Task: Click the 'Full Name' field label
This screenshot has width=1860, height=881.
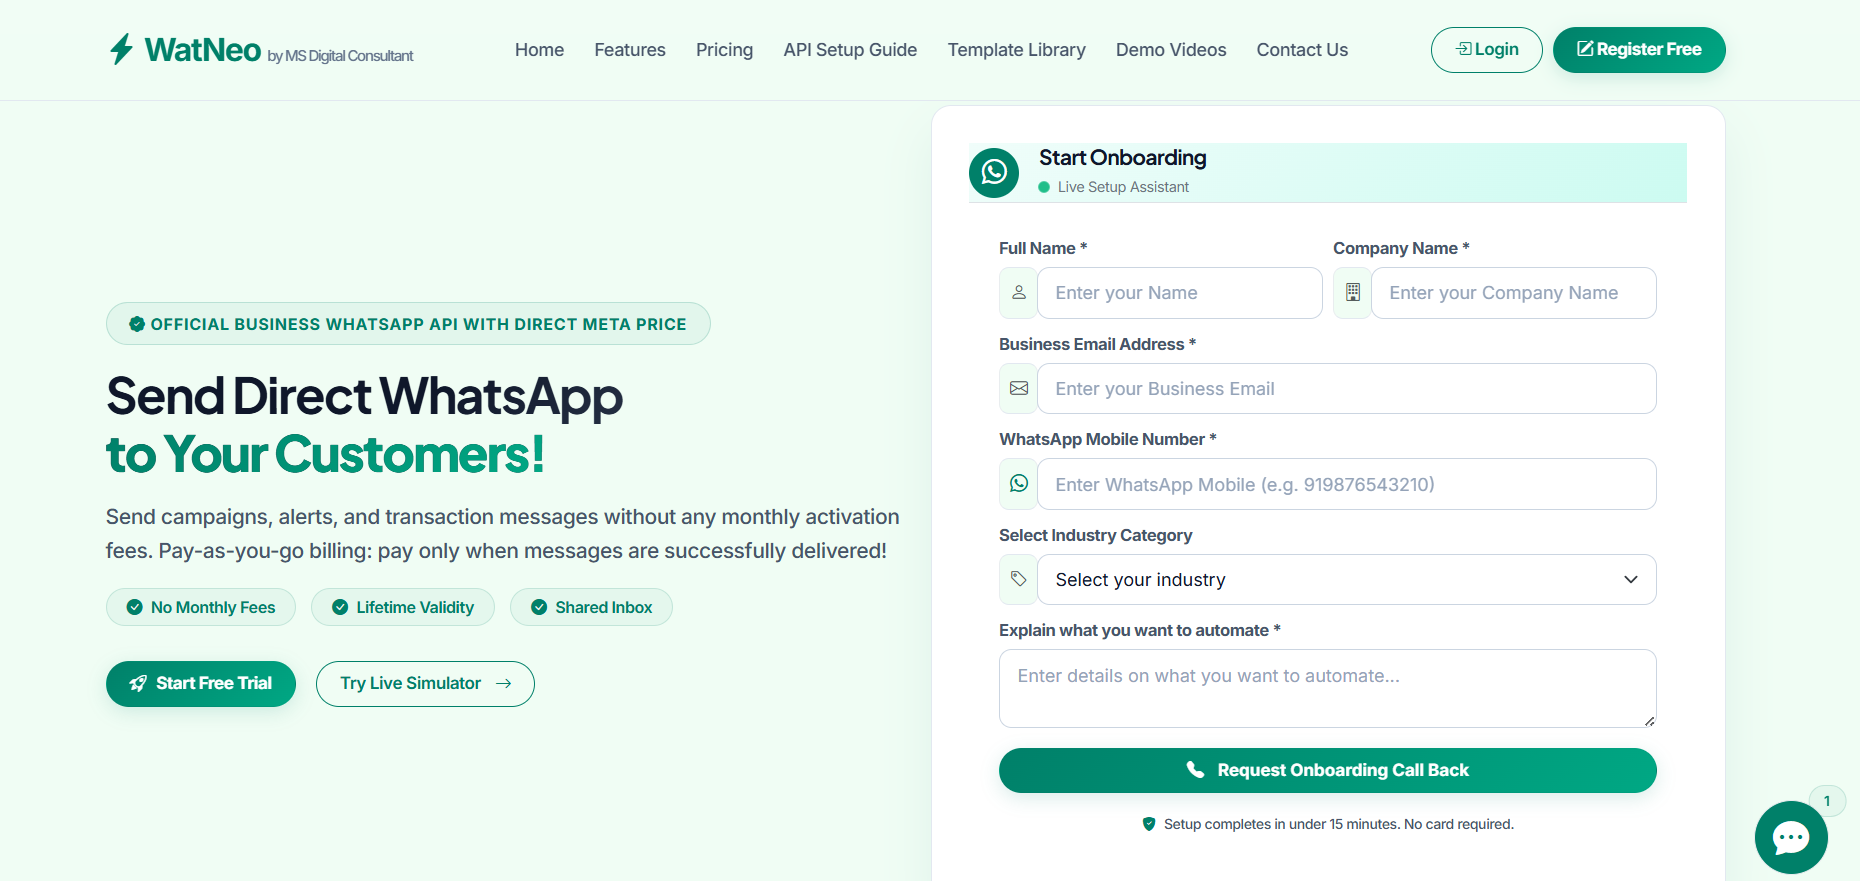Action: pyautogui.click(x=1043, y=248)
